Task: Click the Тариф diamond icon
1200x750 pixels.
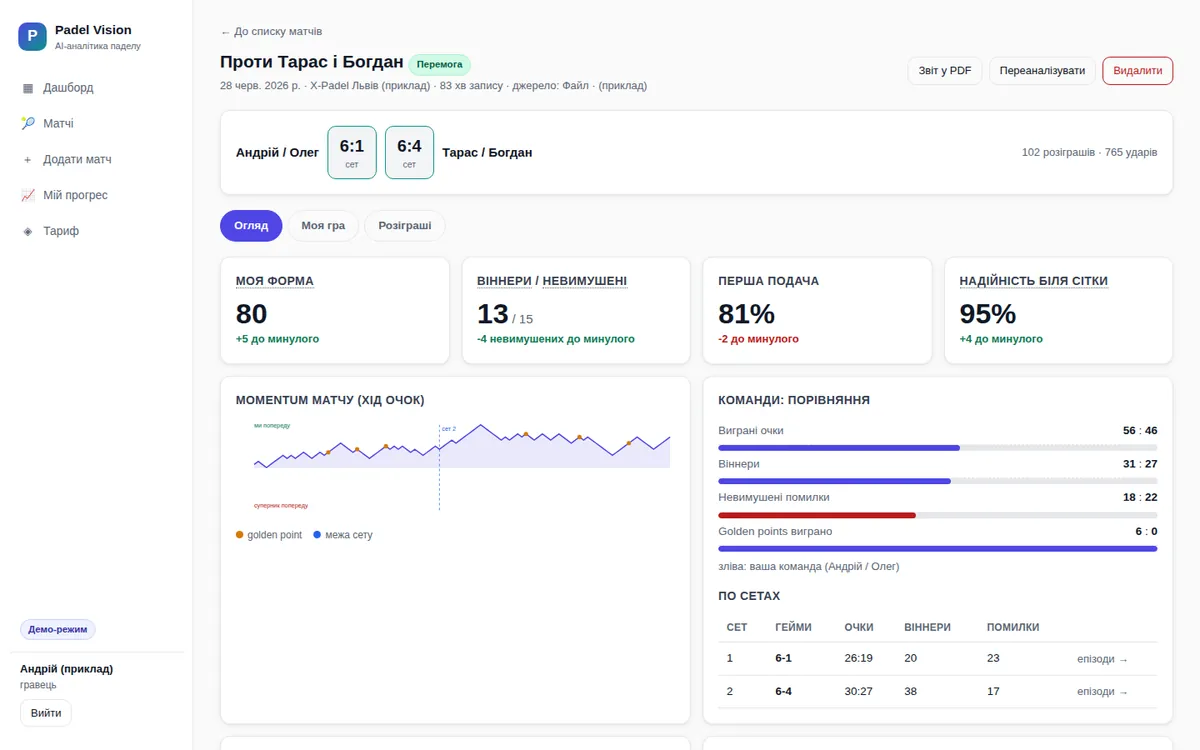Action: (28, 232)
